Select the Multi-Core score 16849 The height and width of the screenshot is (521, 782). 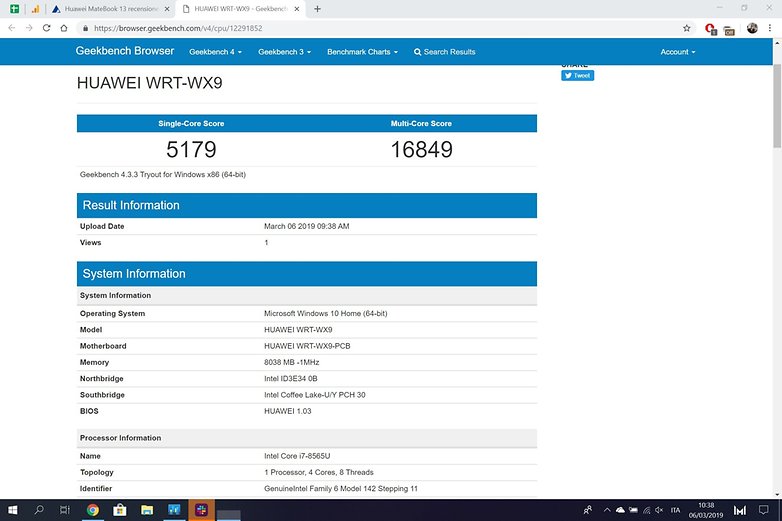(421, 149)
